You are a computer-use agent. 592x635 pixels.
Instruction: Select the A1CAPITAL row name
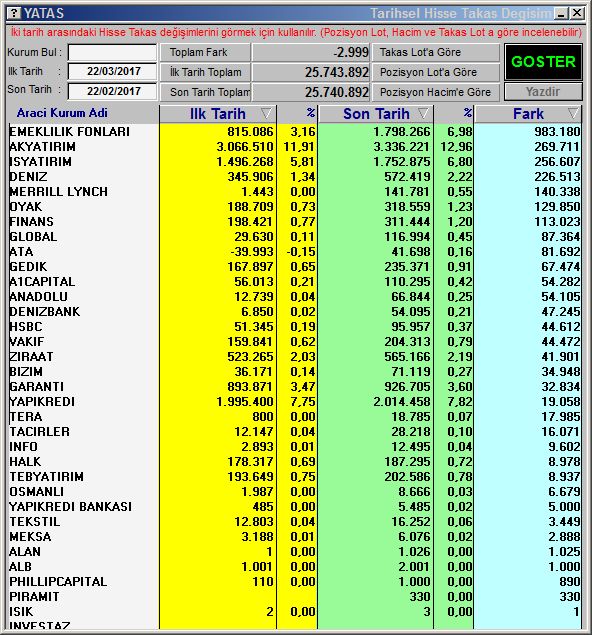42,281
